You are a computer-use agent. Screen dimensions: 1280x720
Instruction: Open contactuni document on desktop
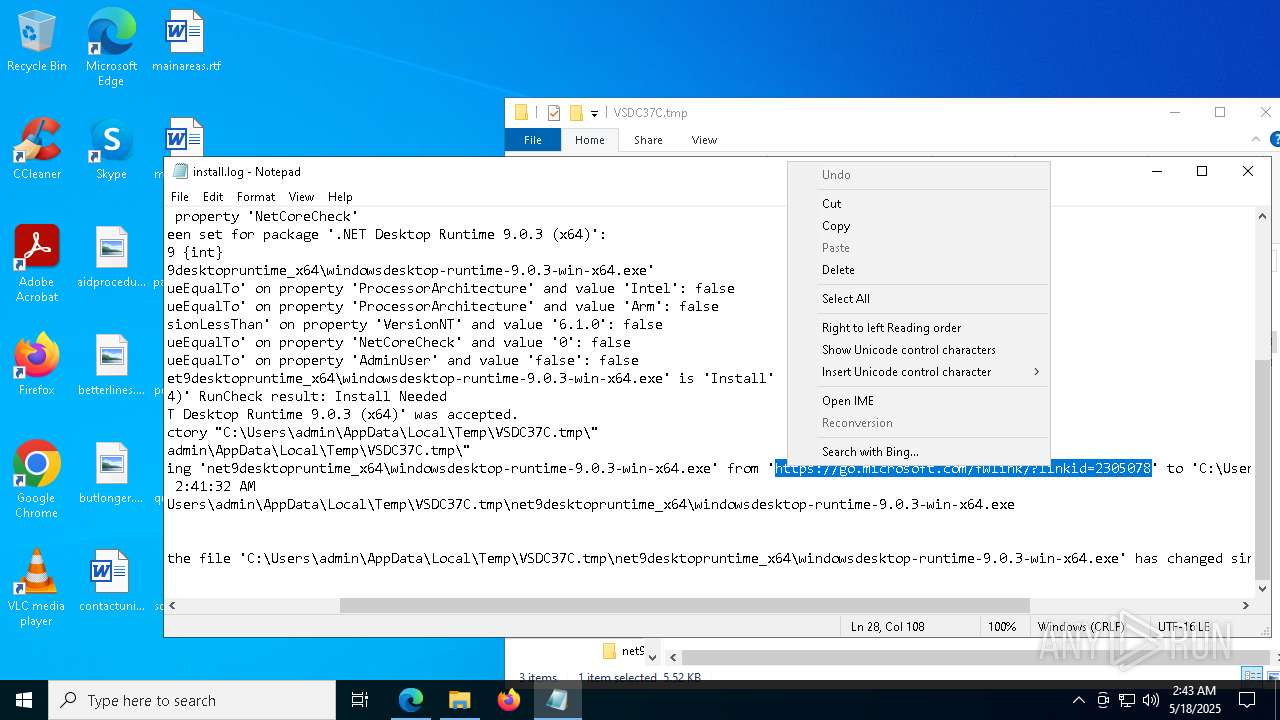(111, 581)
